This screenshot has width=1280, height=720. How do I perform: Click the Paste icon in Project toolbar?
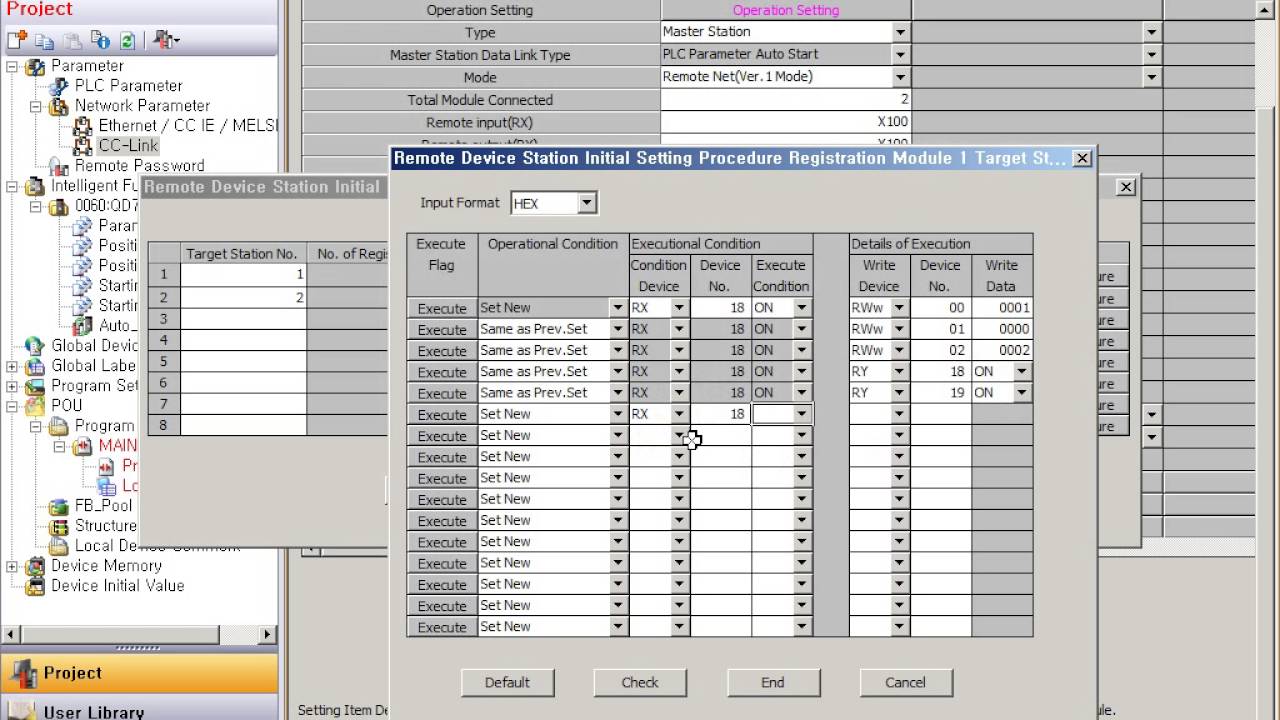tap(72, 40)
